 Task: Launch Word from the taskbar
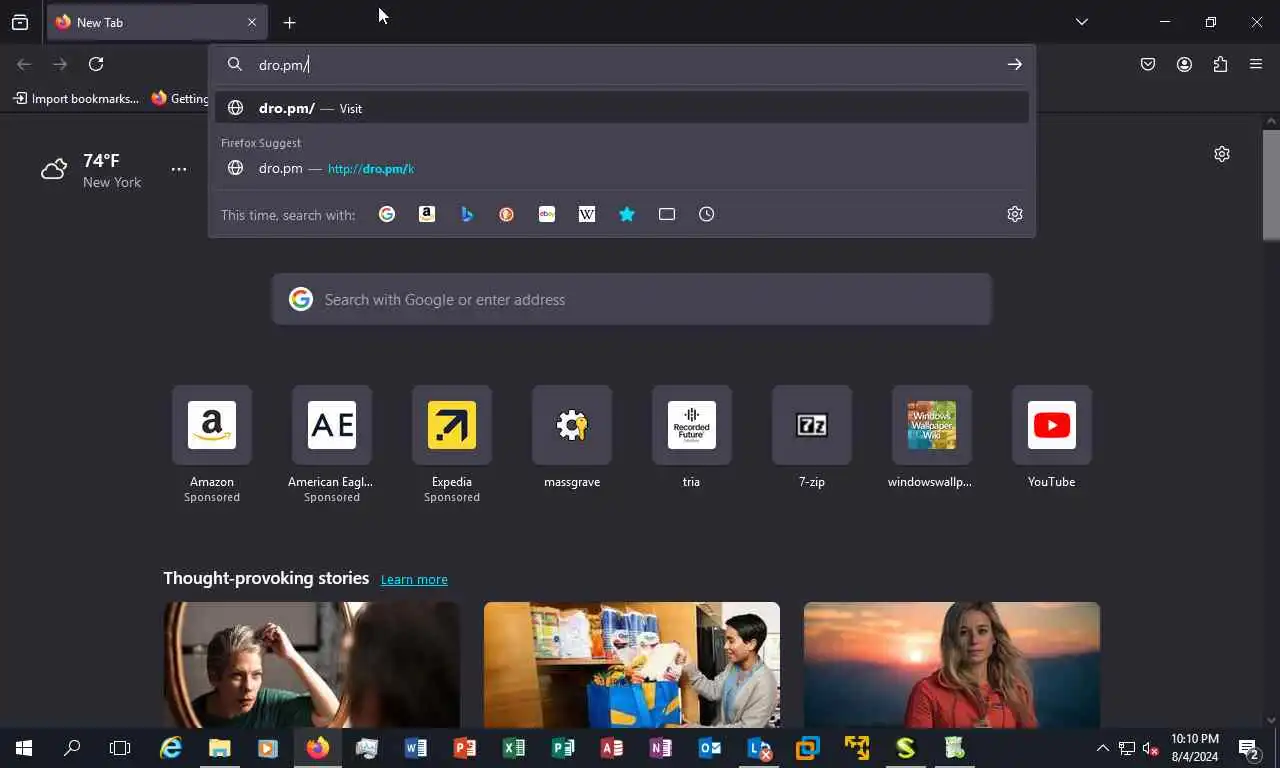click(x=416, y=748)
